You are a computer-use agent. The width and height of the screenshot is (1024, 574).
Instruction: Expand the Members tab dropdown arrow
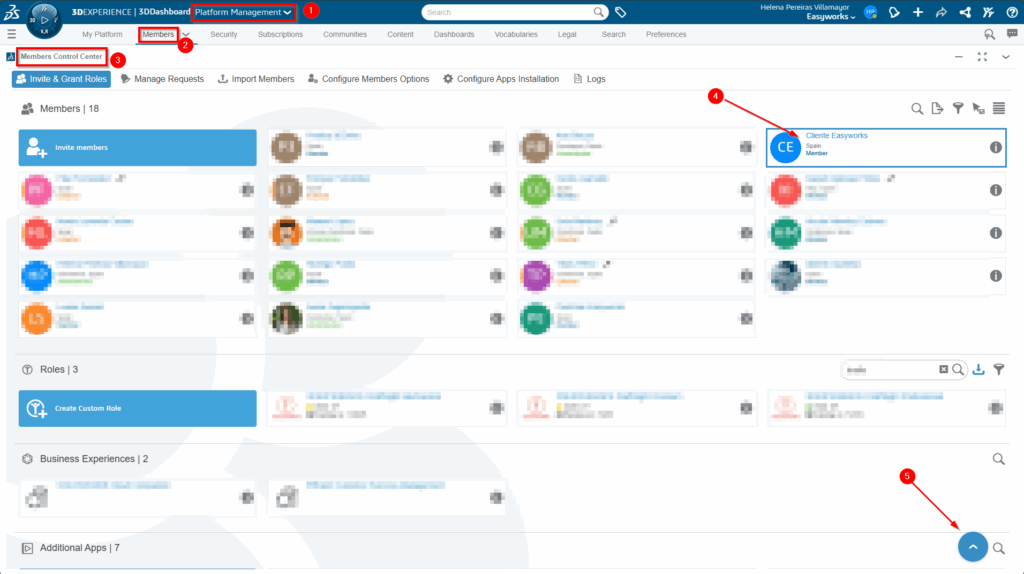[x=186, y=35]
